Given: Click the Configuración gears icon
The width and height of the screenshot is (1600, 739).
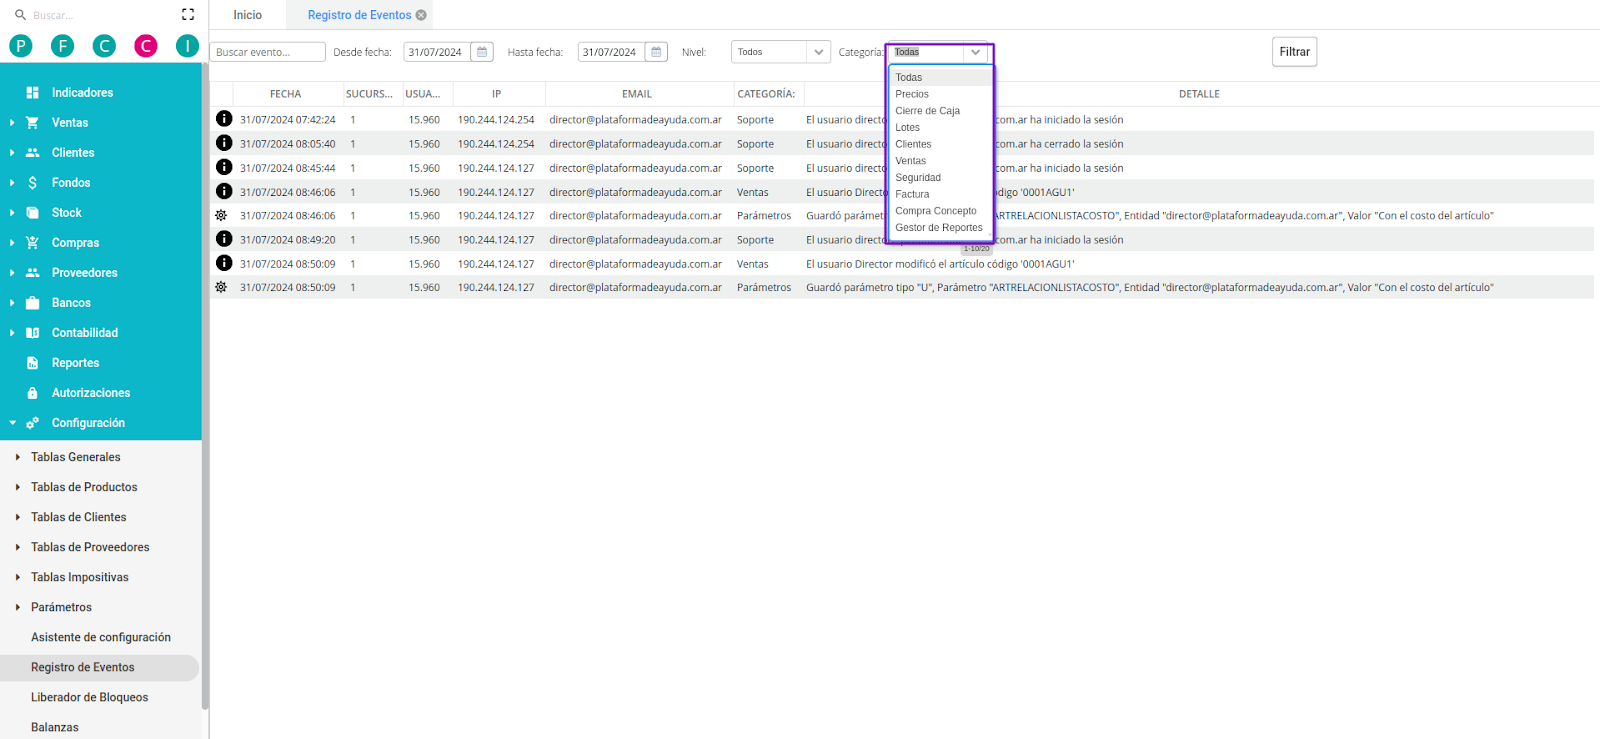Looking at the screenshot, I should click(32, 422).
